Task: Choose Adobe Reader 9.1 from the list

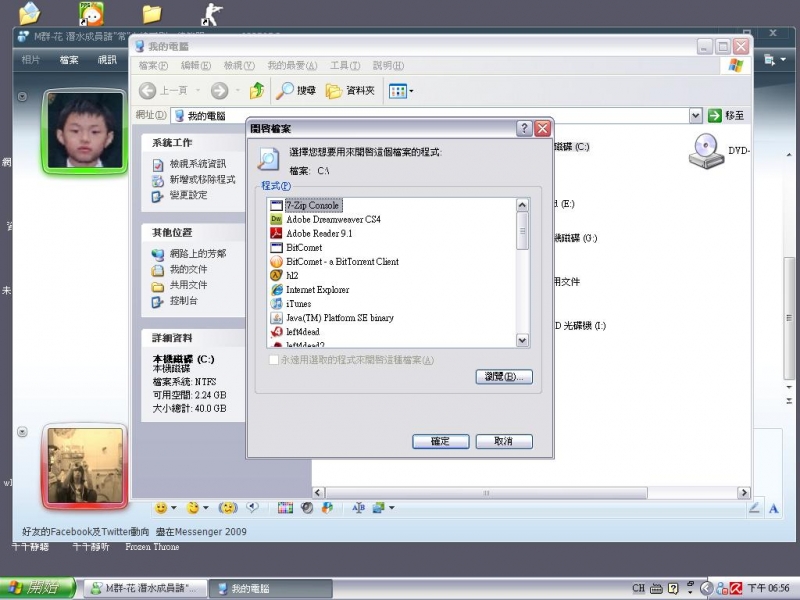Action: point(318,233)
